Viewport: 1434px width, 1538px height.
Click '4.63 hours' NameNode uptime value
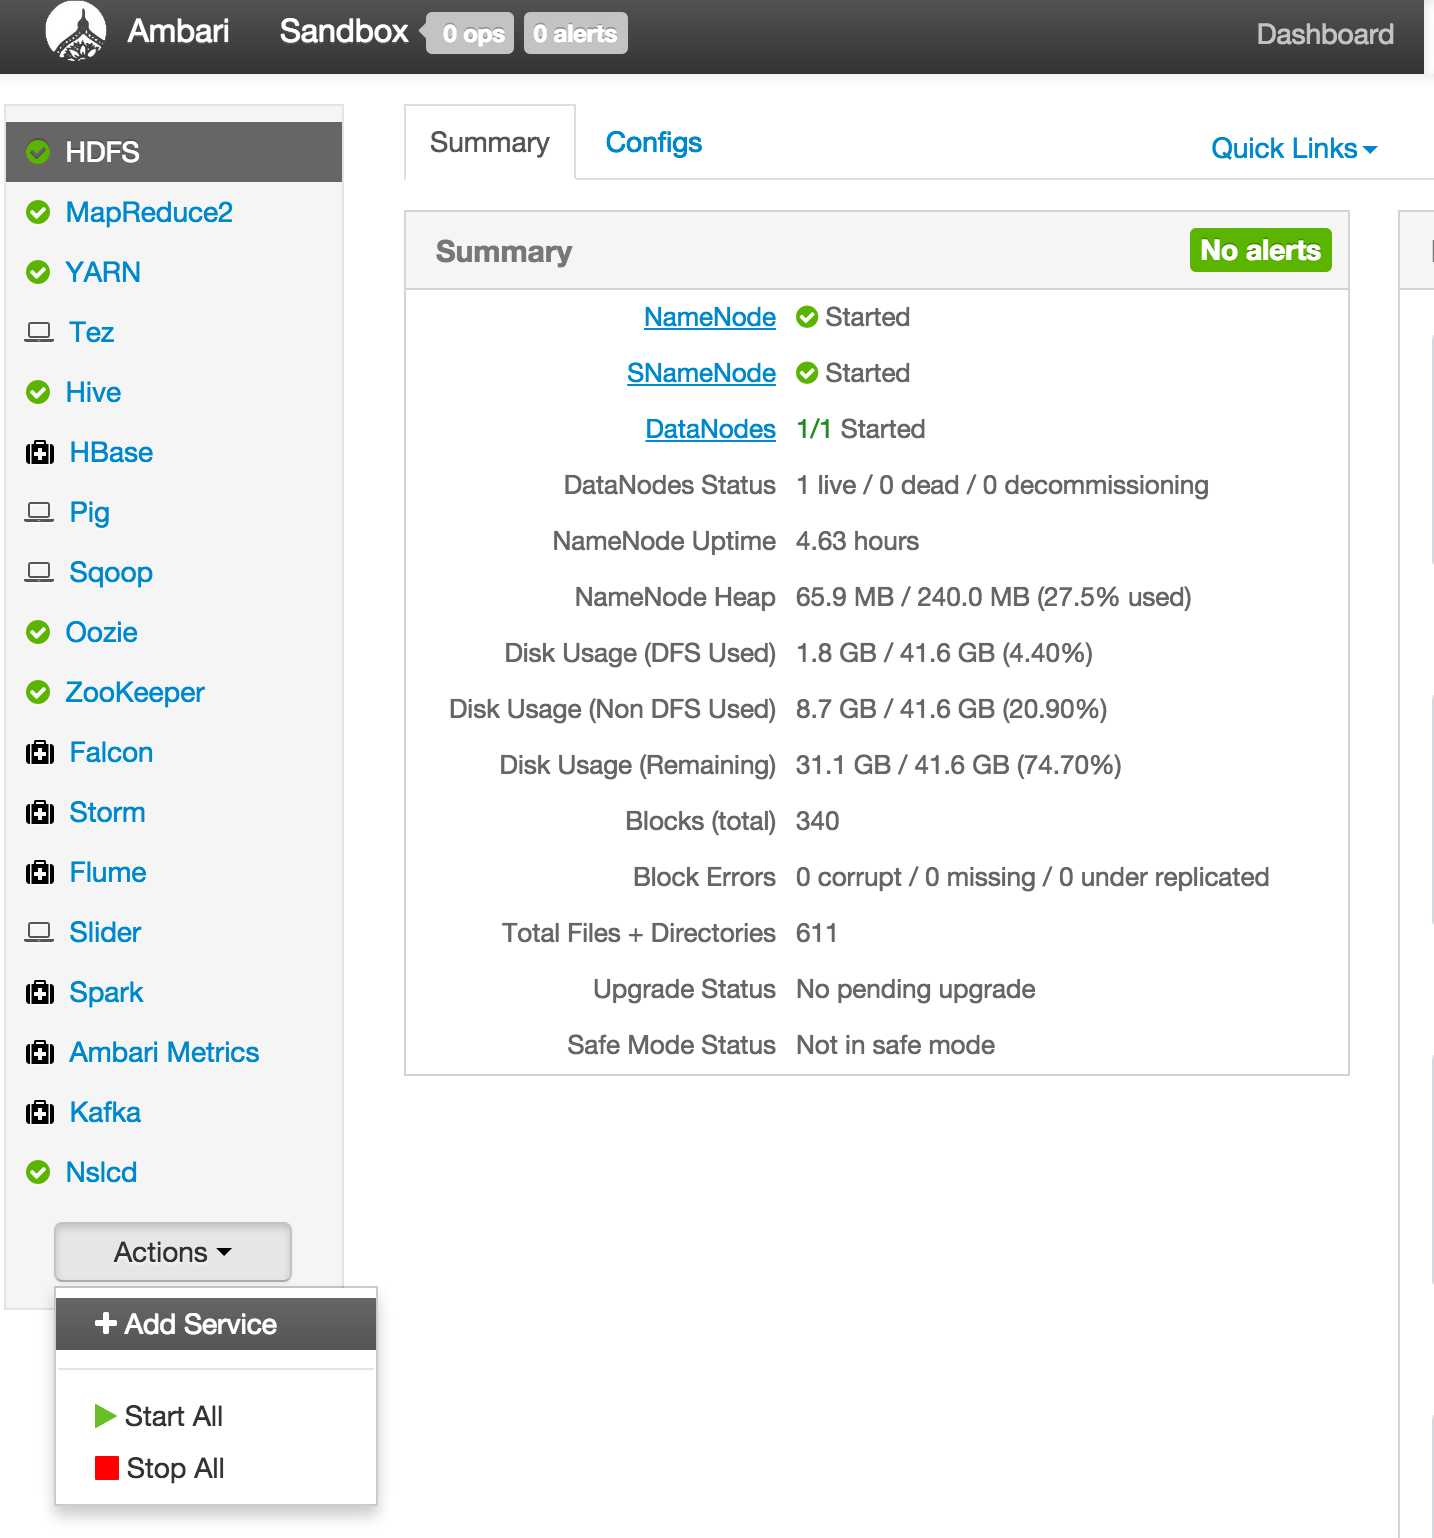(857, 541)
